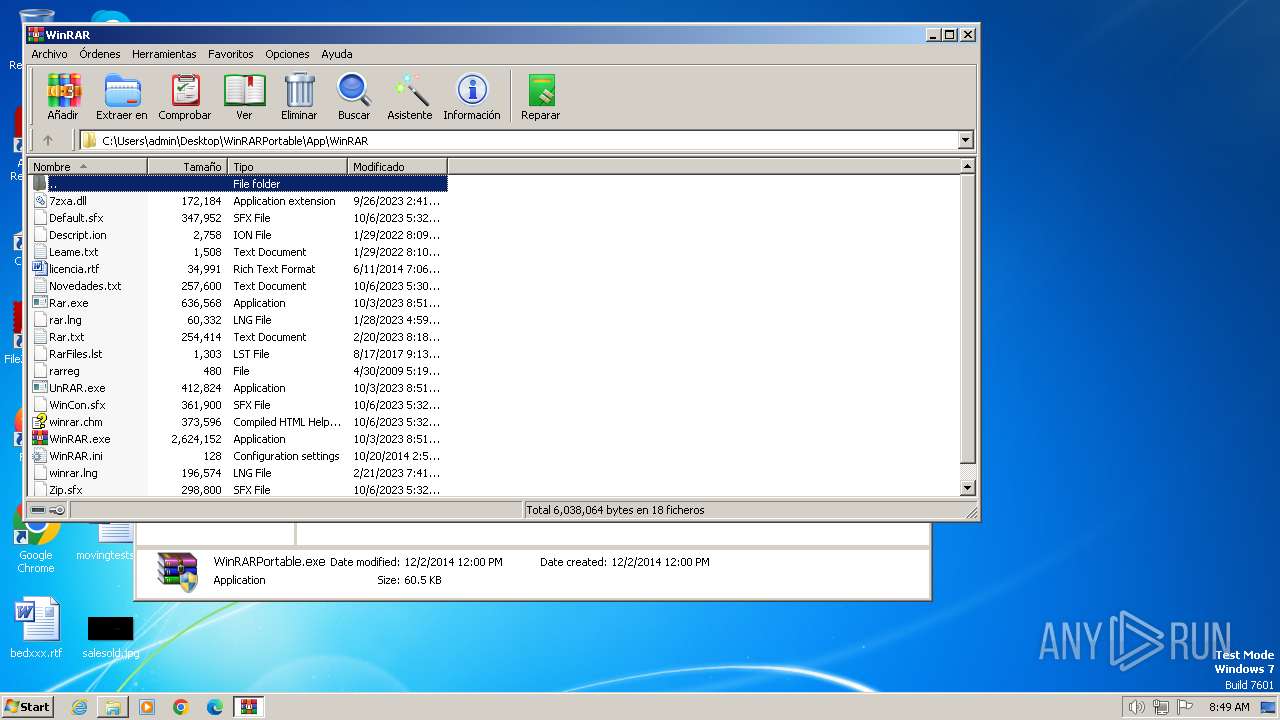1280x720 pixels.
Task: Open salesold.jpg desktop file
Action: coord(110,637)
